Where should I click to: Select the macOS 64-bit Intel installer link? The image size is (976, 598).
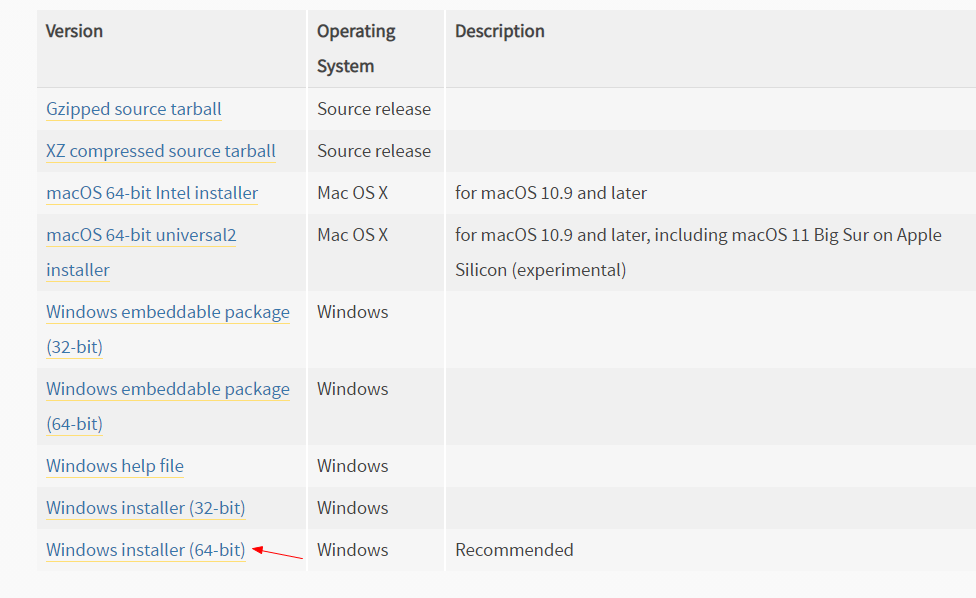tap(152, 193)
